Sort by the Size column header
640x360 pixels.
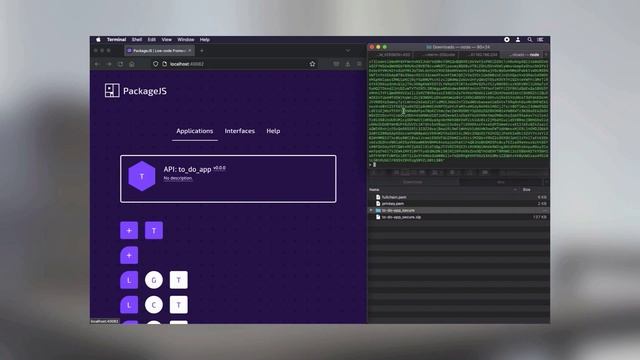coord(527,190)
